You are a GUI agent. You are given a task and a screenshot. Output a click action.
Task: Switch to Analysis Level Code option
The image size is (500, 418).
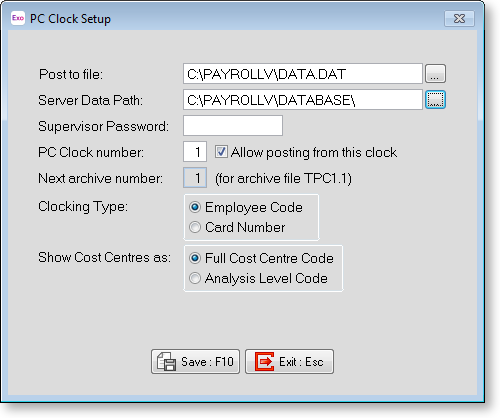tap(195, 278)
